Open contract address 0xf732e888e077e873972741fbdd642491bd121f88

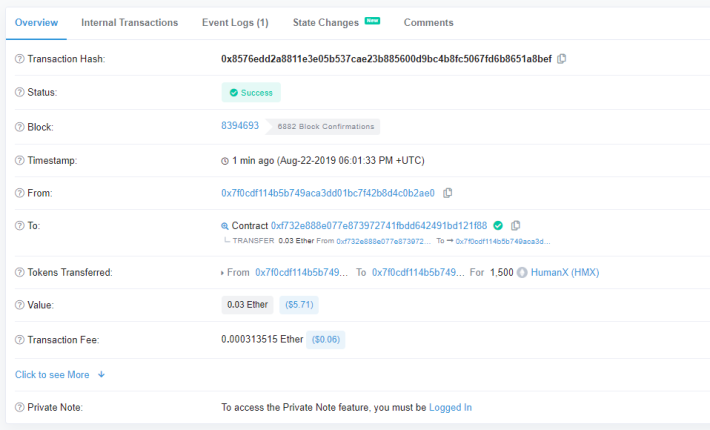(379, 225)
